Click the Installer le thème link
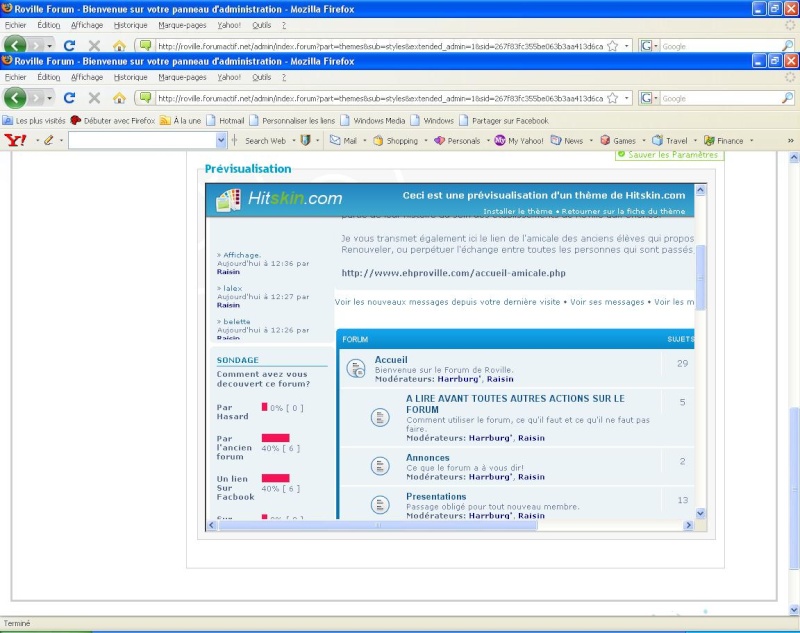The width and height of the screenshot is (800, 633). pos(517,211)
